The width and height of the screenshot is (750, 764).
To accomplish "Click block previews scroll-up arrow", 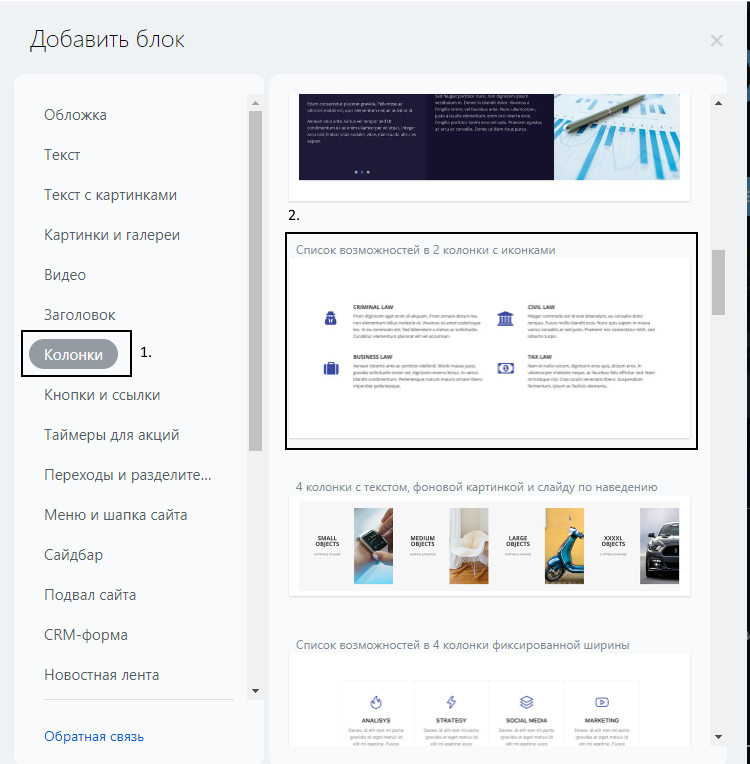I will (x=718, y=103).
